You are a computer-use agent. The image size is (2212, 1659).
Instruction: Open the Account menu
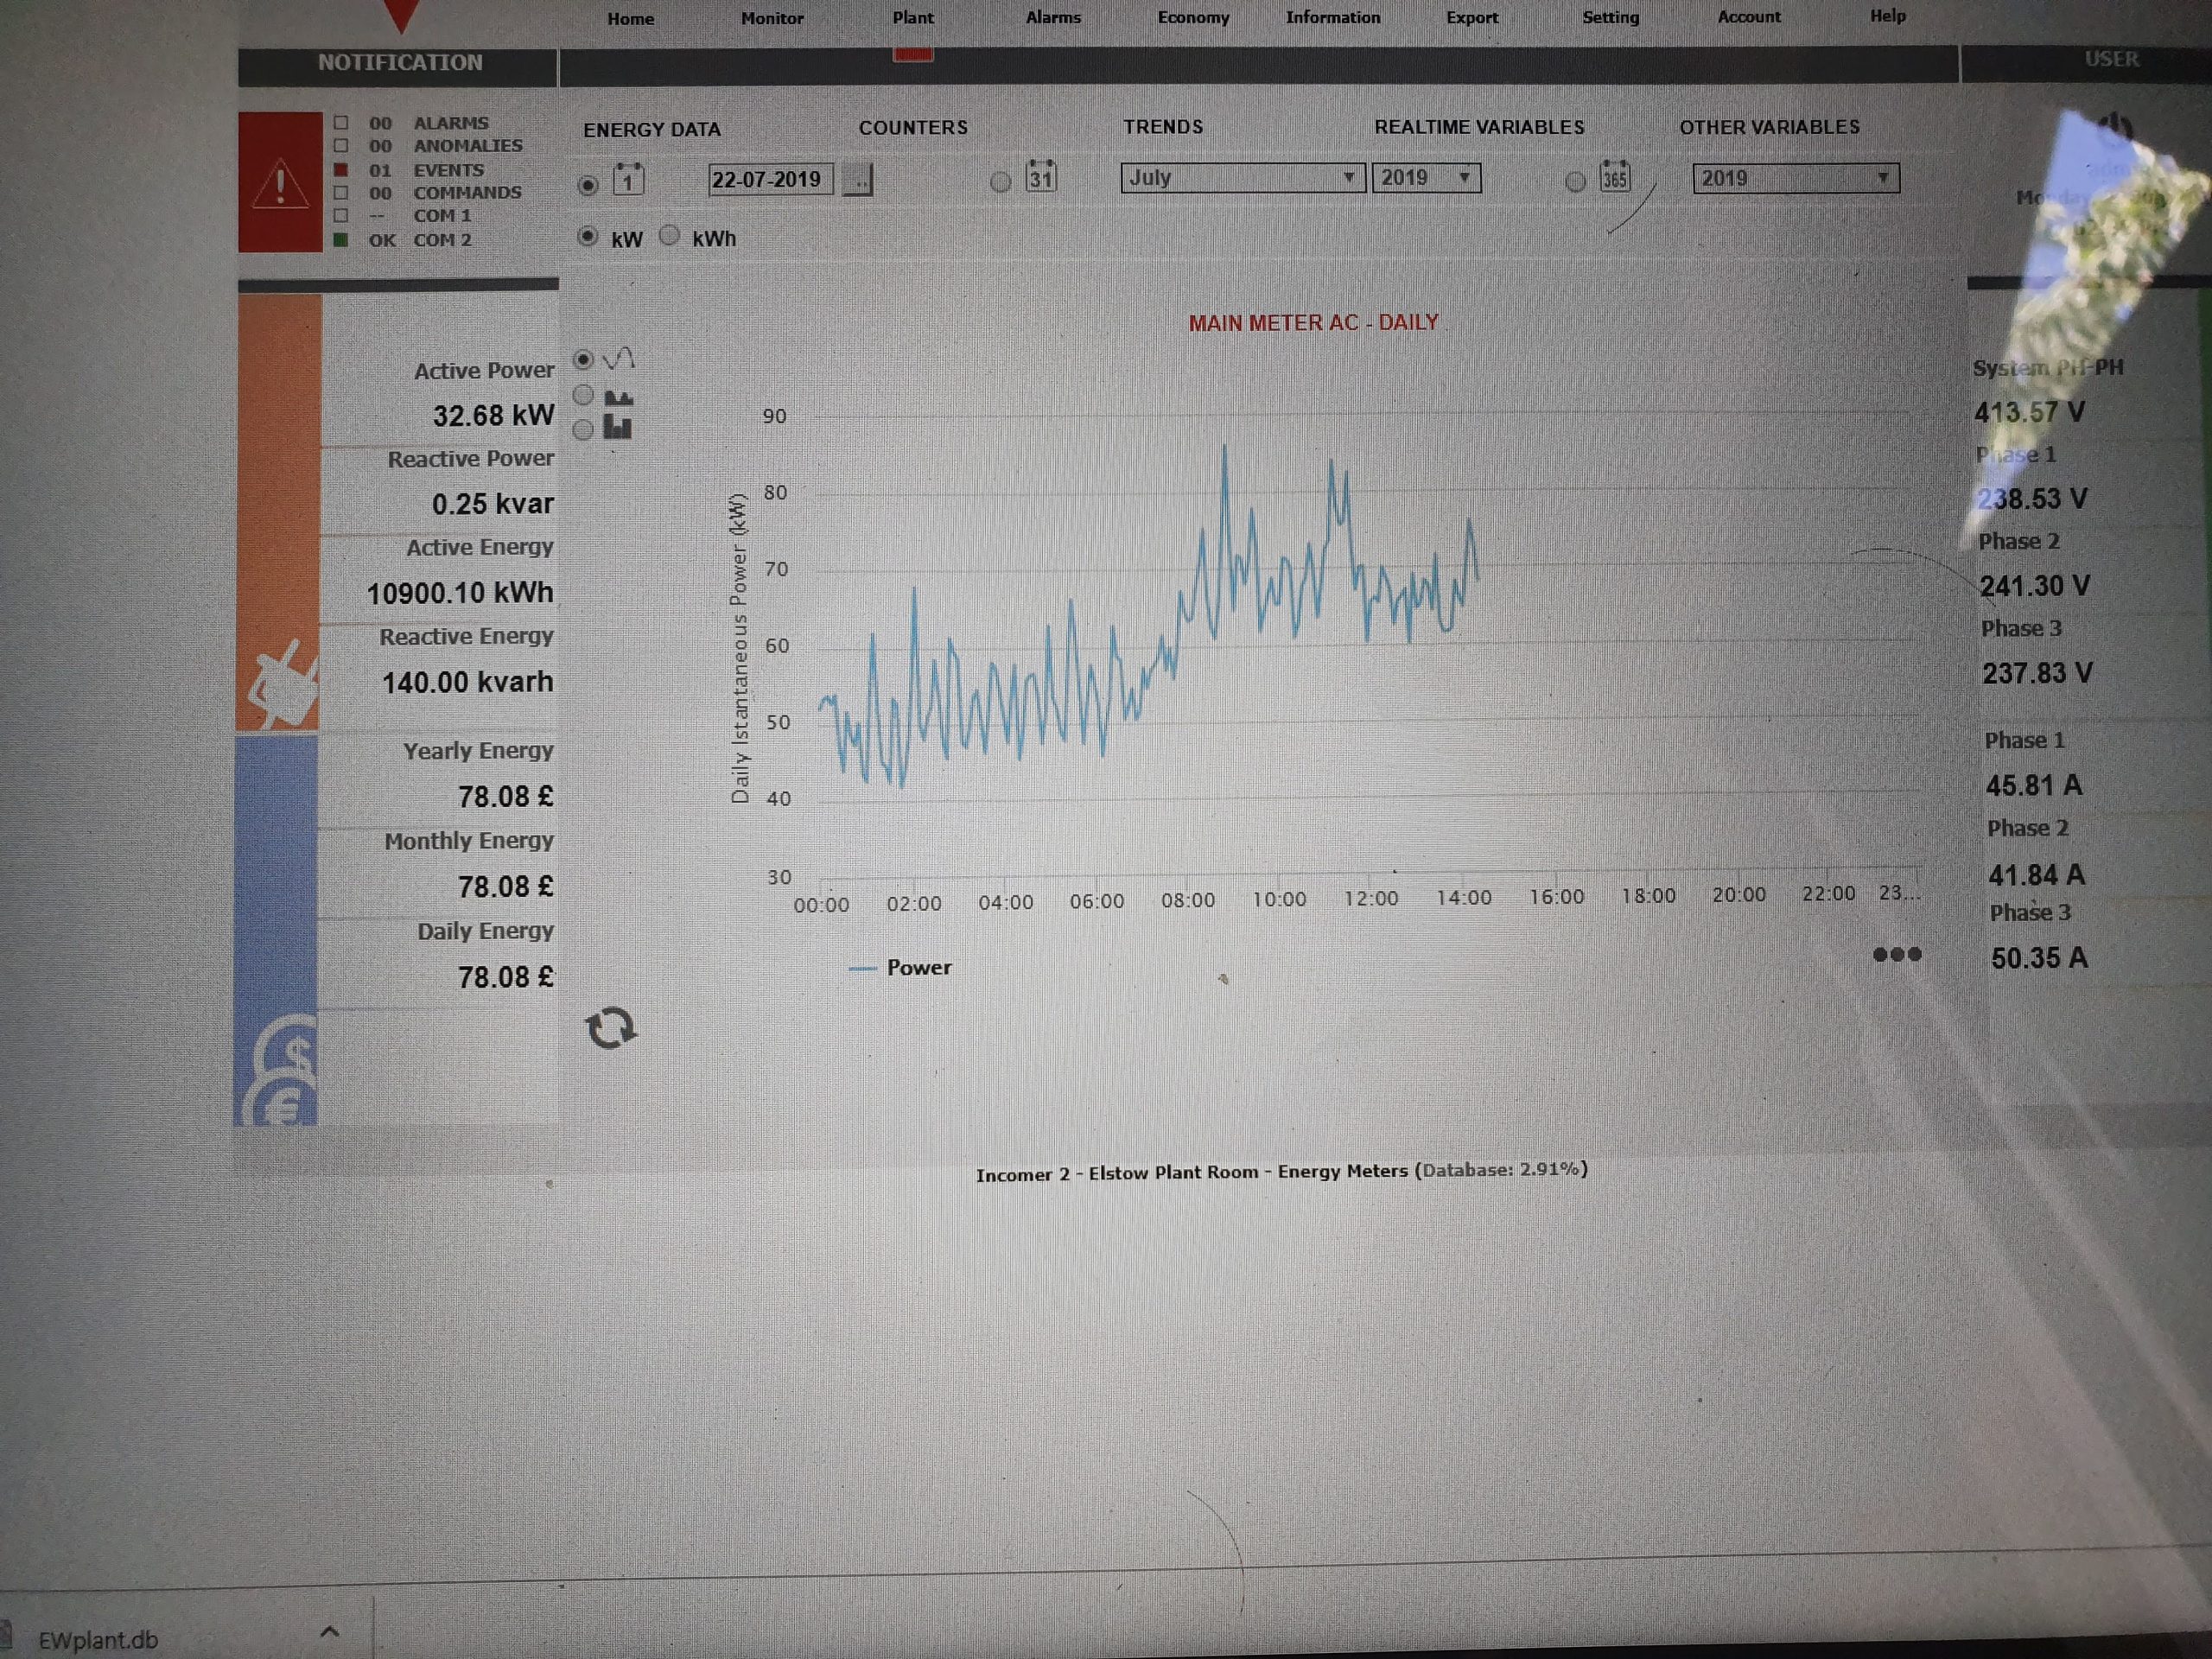1749,16
